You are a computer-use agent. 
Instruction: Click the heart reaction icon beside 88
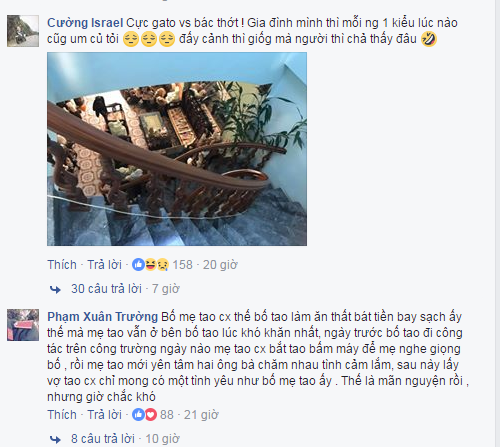(151, 415)
